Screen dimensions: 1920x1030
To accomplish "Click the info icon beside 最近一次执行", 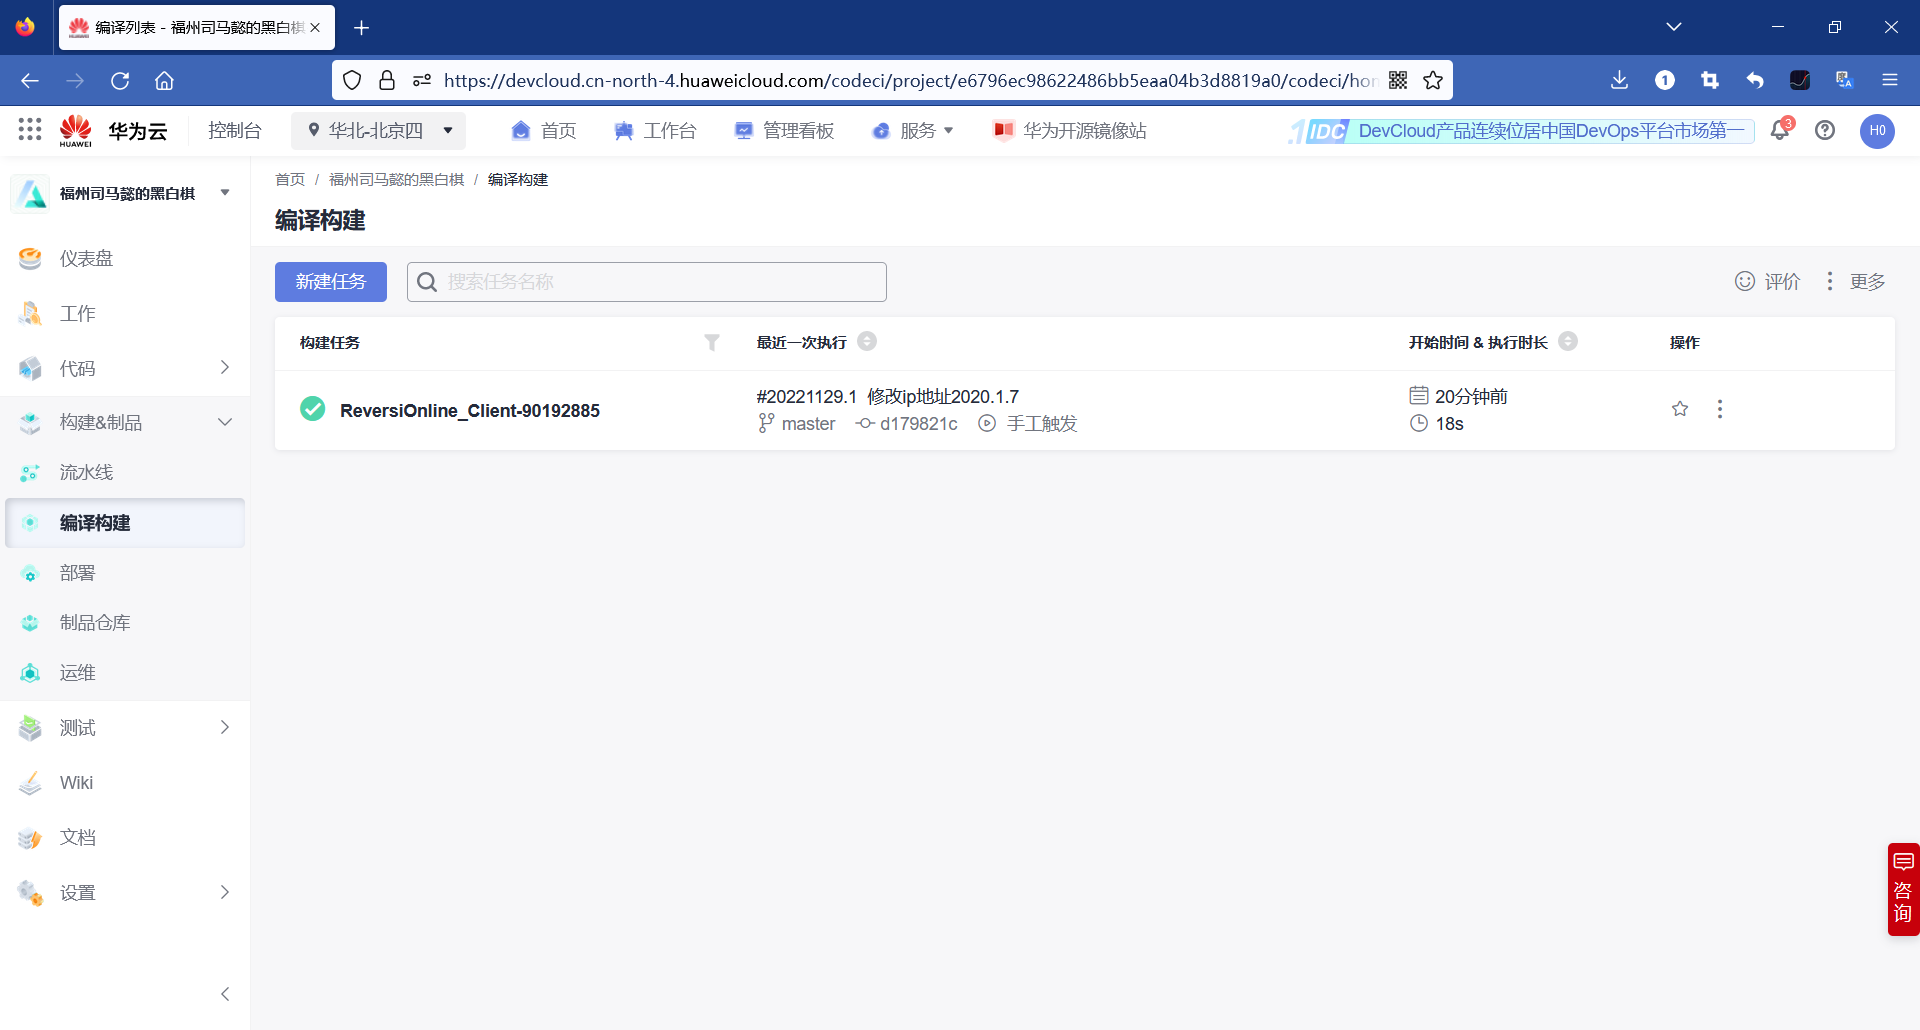I will pyautogui.click(x=868, y=341).
